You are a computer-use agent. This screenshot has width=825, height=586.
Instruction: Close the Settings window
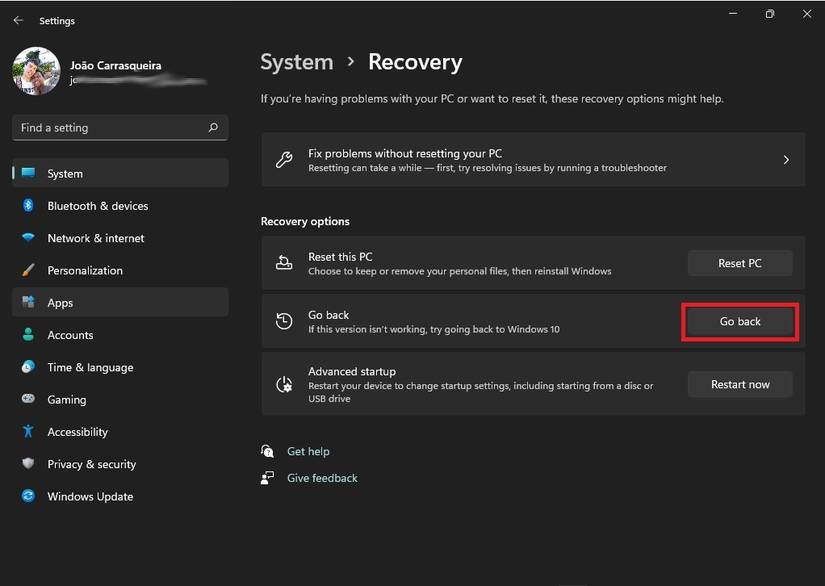point(807,14)
